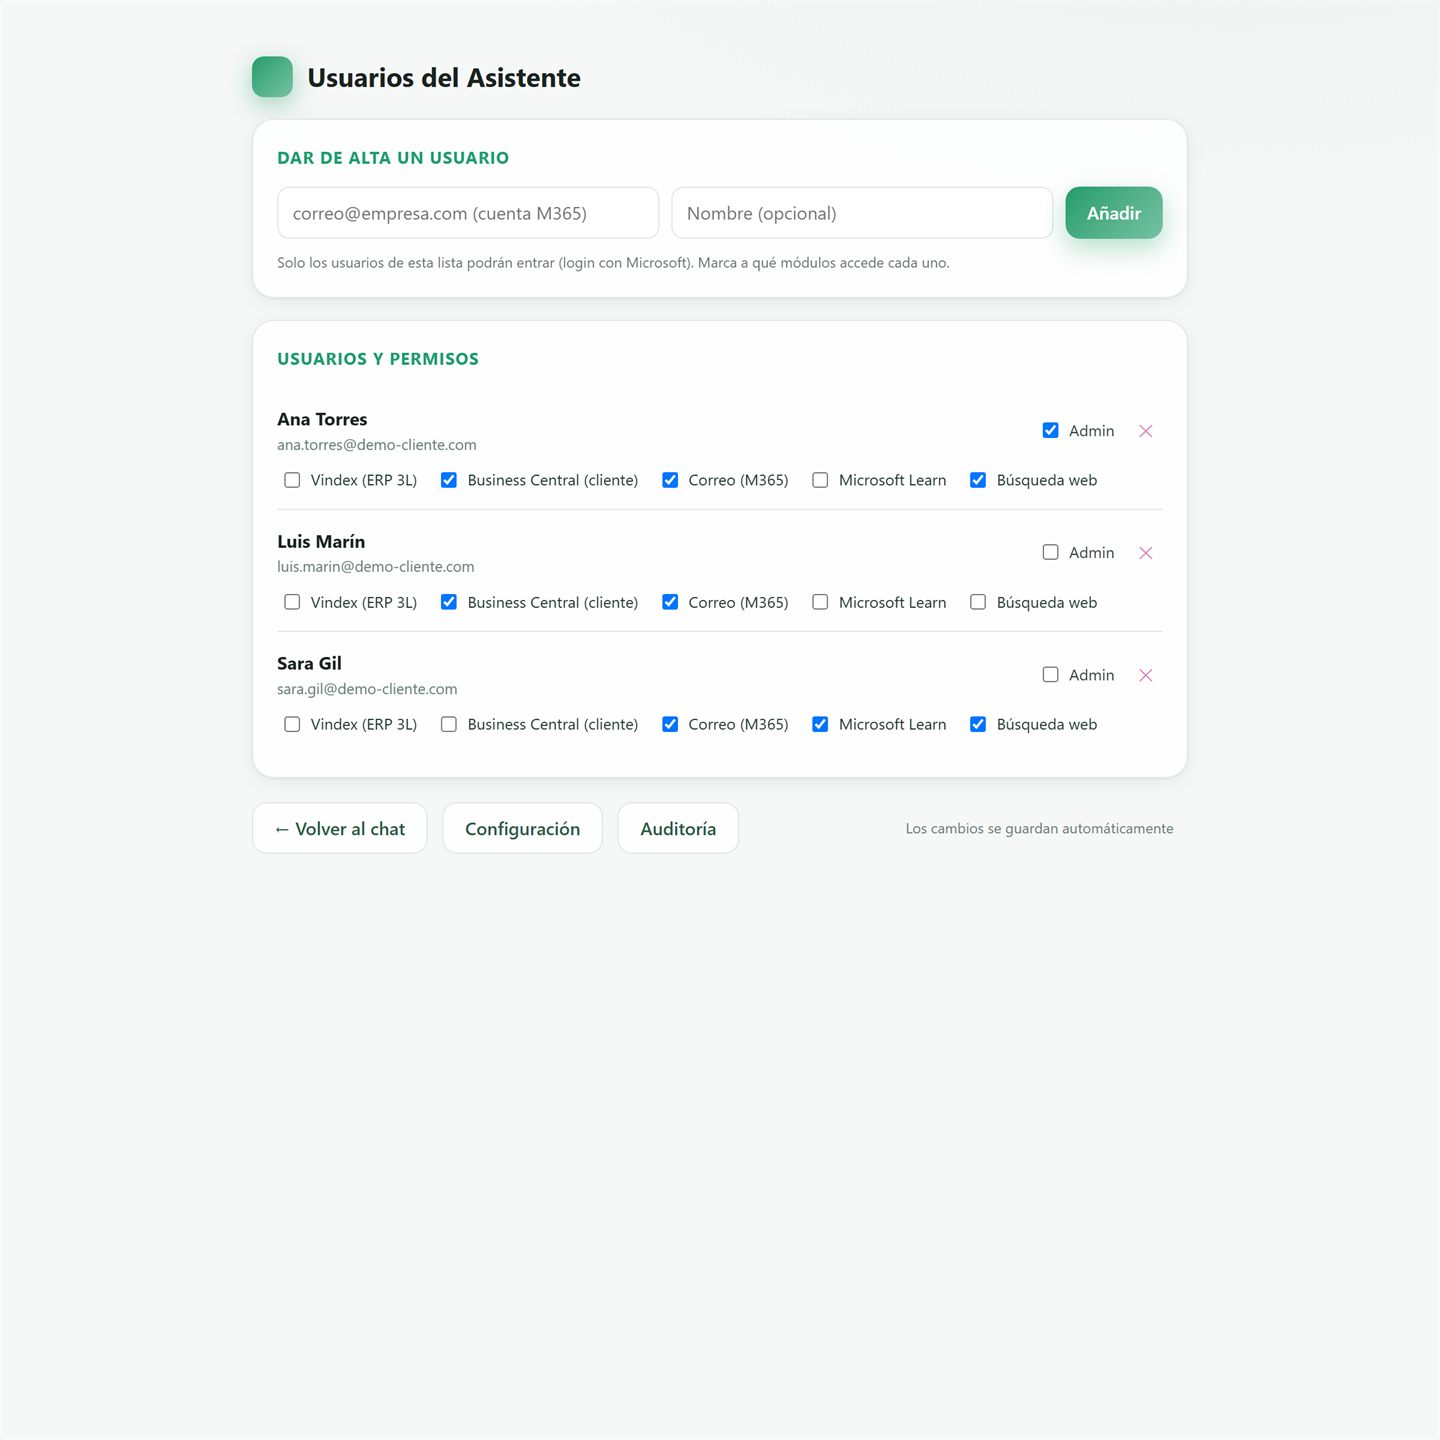The width and height of the screenshot is (1440, 1440).
Task: Disable Microsoft Learn for Sara Gil
Action: point(820,724)
